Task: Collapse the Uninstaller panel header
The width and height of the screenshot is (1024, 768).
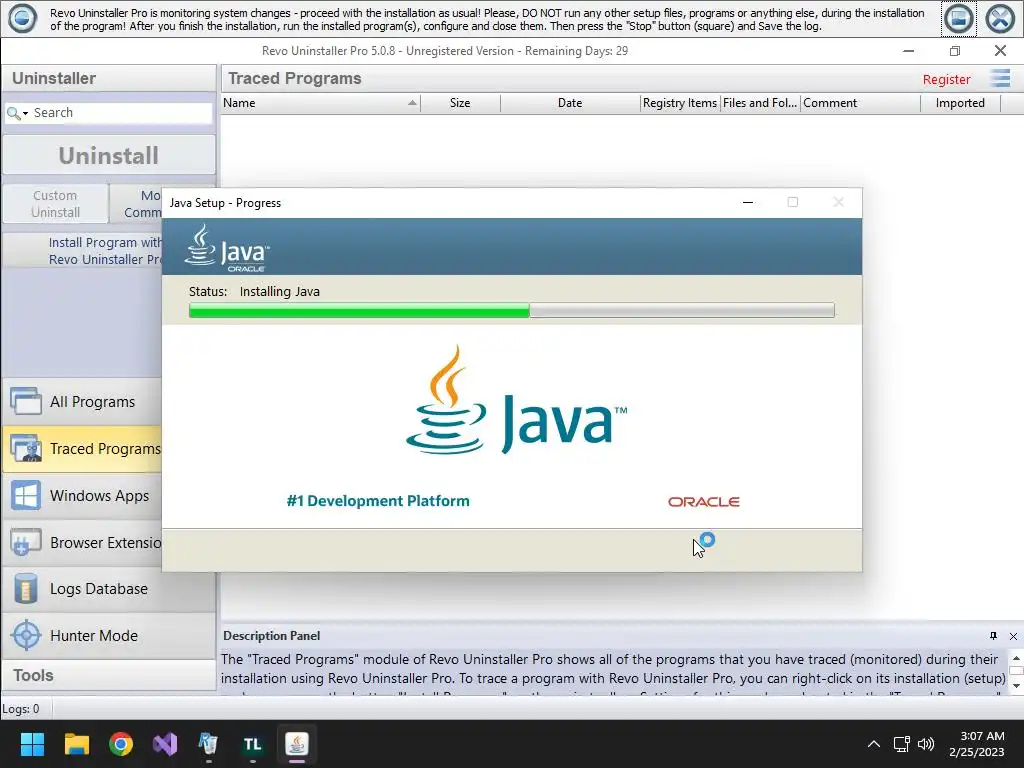Action: [108, 78]
